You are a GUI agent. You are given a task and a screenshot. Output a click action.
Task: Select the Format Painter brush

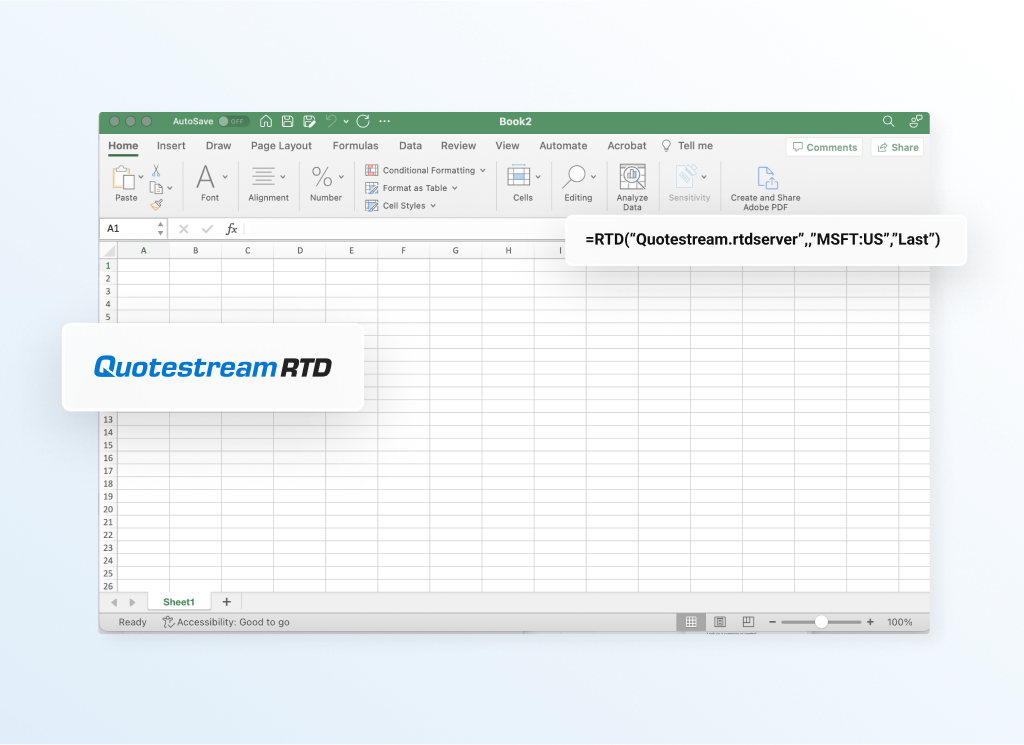(158, 204)
